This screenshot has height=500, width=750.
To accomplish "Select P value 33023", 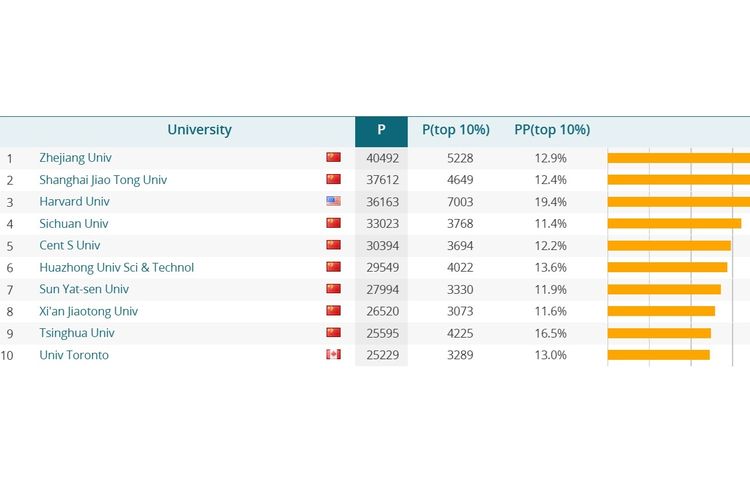I will click(383, 224).
